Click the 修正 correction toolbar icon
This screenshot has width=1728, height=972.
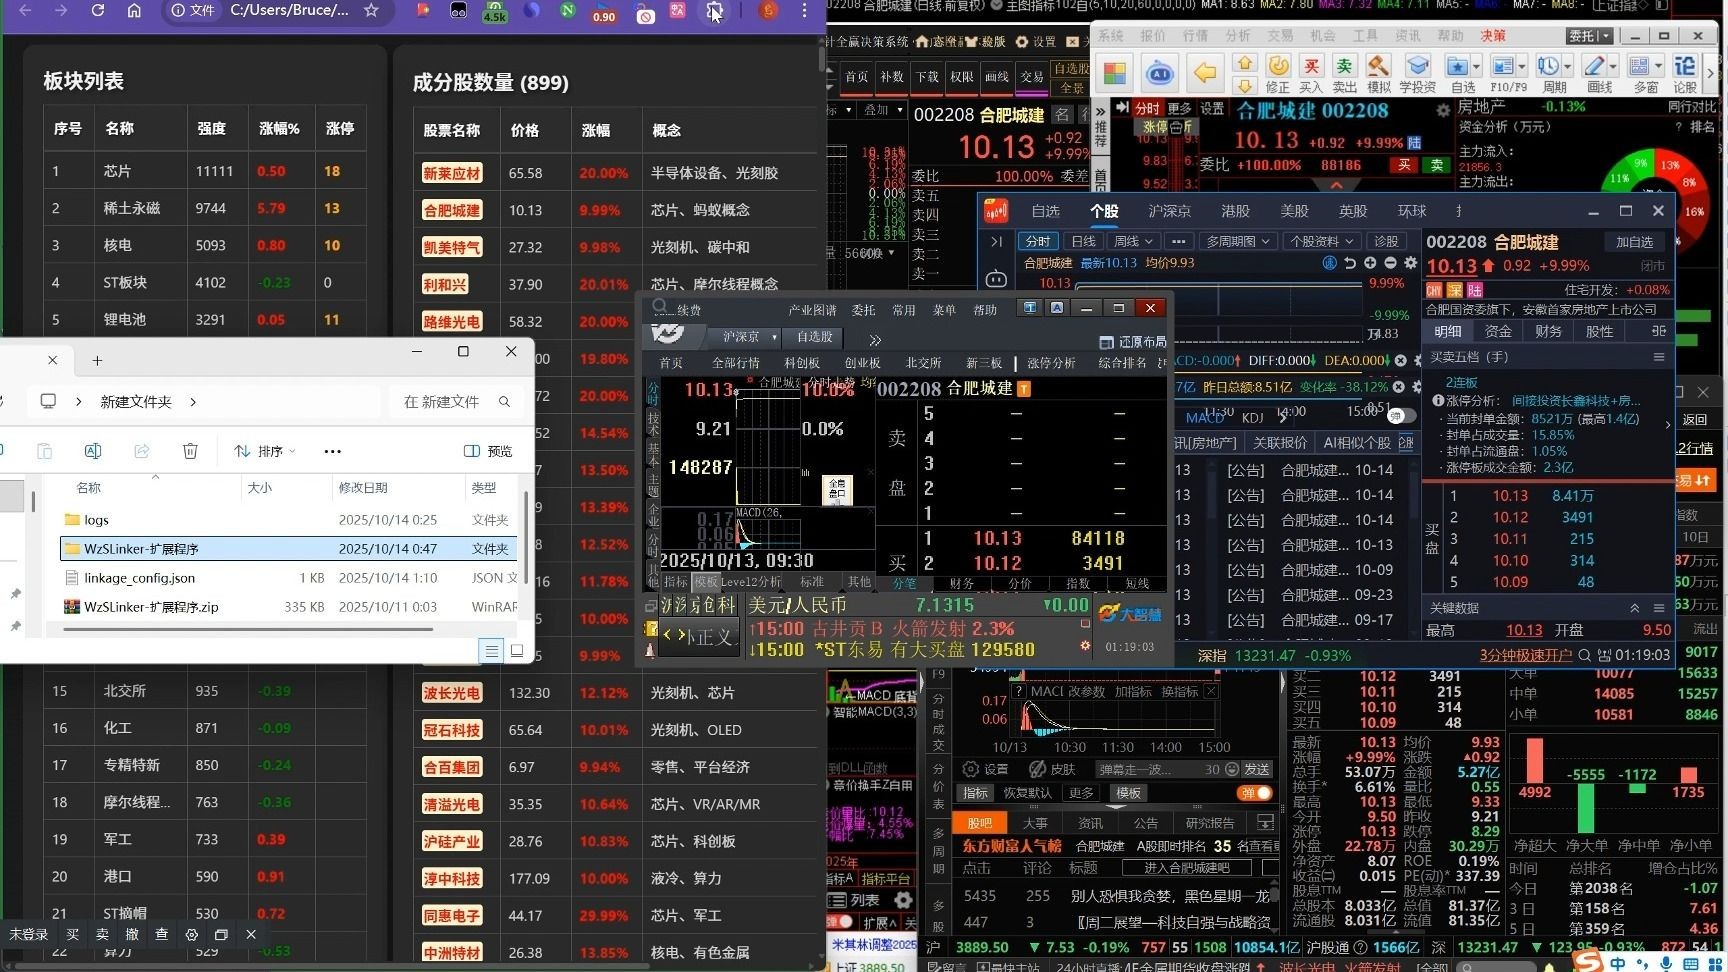pos(1278,73)
